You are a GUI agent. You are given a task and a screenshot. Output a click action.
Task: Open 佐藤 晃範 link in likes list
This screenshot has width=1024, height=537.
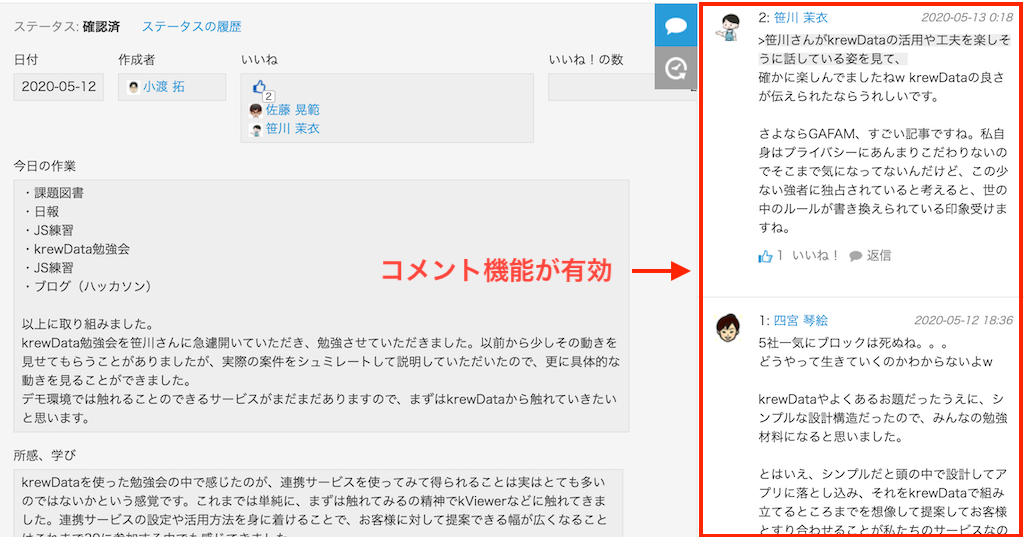[x=293, y=110]
